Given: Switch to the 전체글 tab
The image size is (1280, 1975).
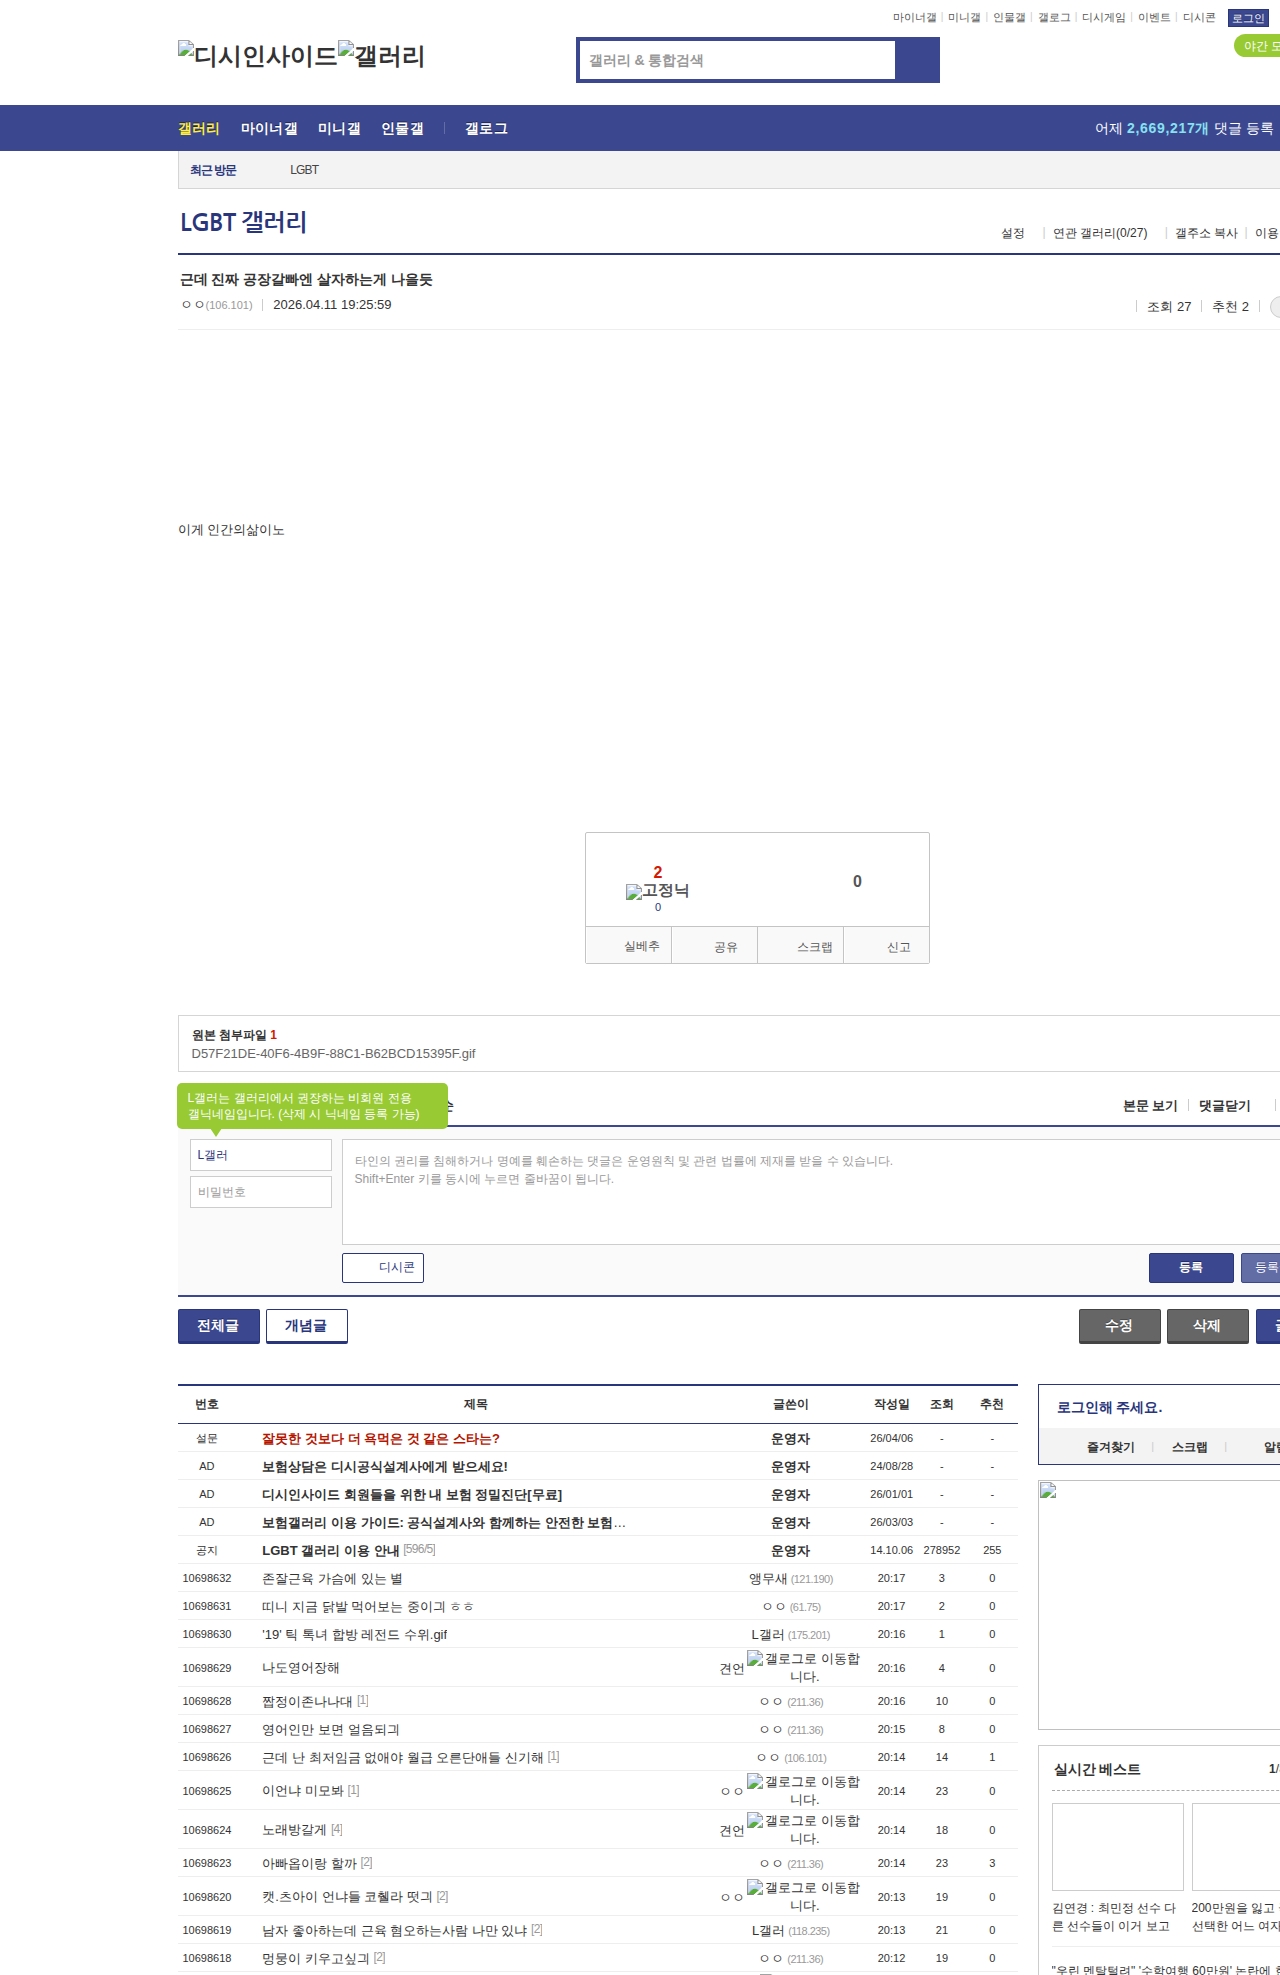Looking at the screenshot, I should coord(219,1326).
